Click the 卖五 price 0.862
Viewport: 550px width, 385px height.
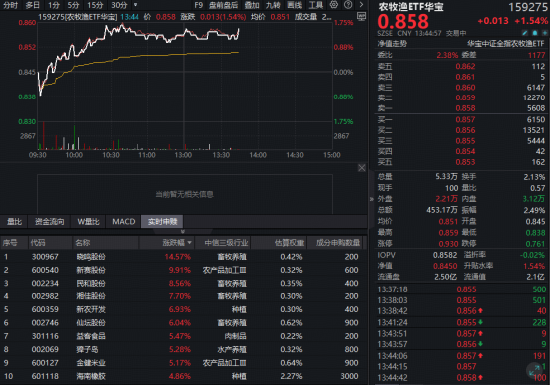(465, 66)
